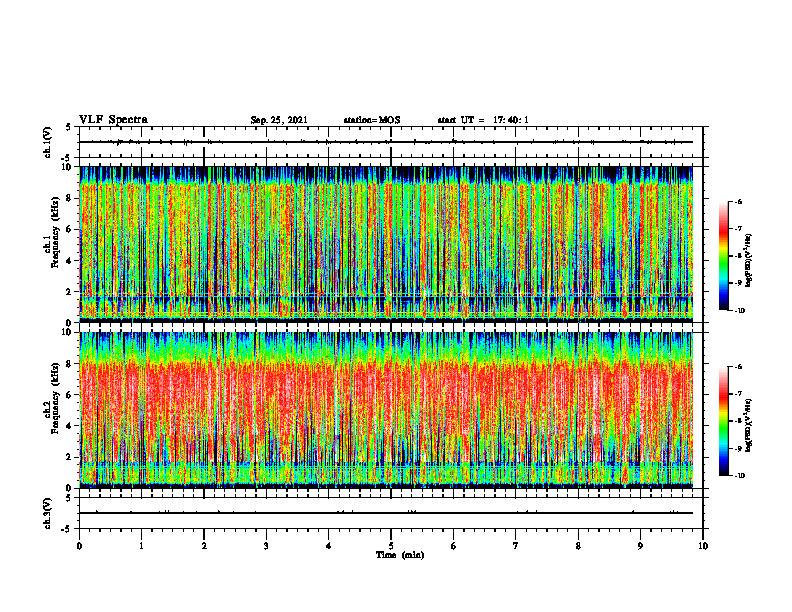Image resolution: width=792 pixels, height=612 pixels.
Task: Click the 'station=MOS' header label
Action: tap(372, 120)
